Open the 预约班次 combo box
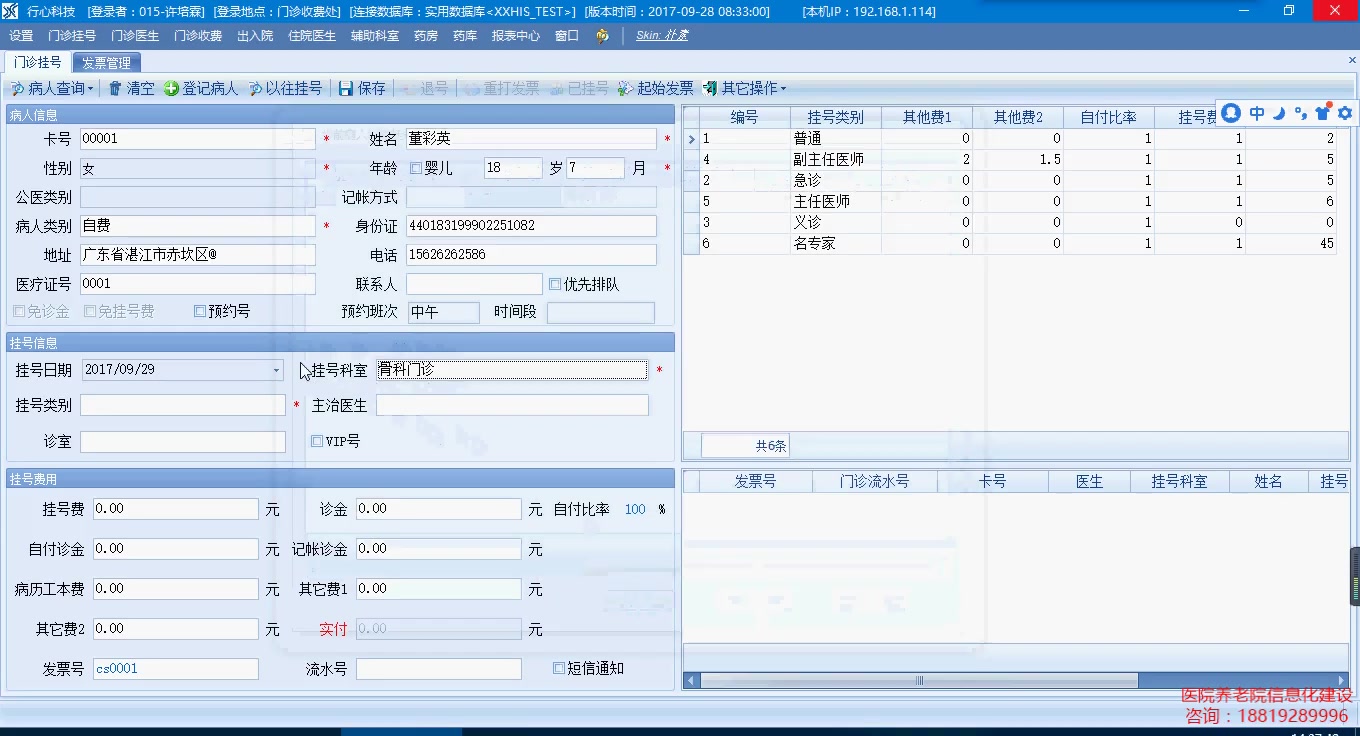Screen dimensions: 1360x736 tap(443, 312)
